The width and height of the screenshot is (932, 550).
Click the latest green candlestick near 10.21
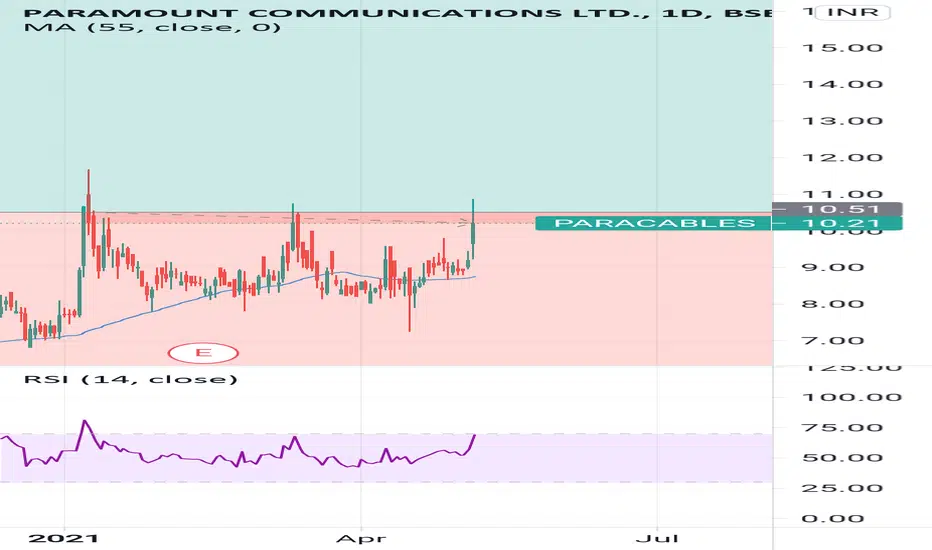click(x=473, y=233)
